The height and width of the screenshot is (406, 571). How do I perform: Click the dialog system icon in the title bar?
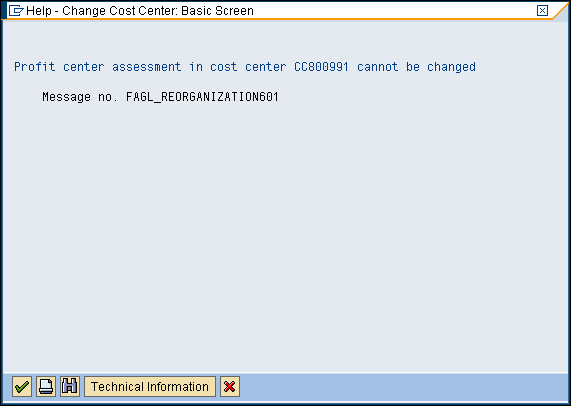[16, 11]
